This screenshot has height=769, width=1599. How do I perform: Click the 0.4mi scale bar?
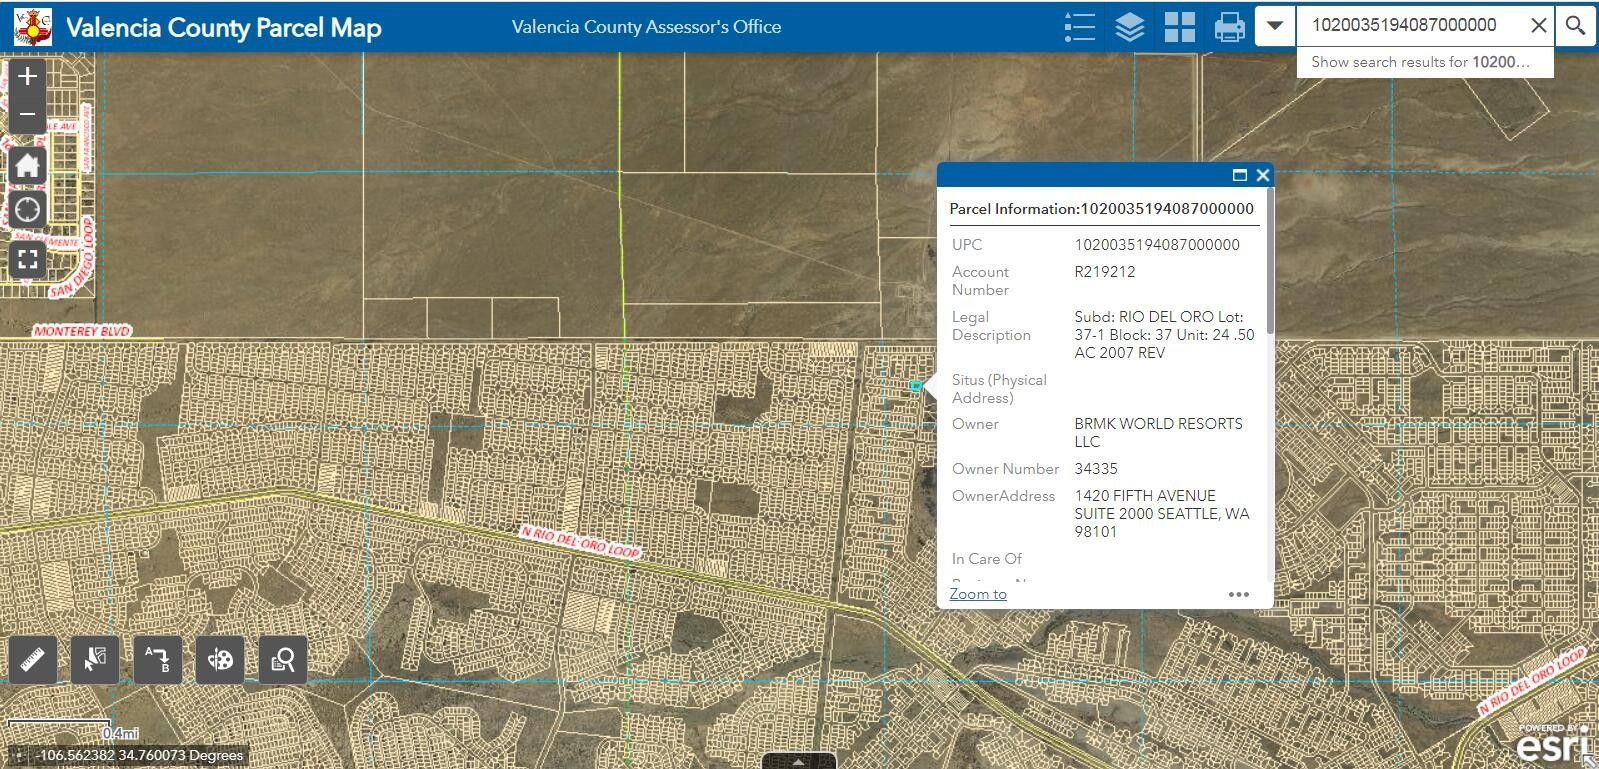tap(73, 730)
